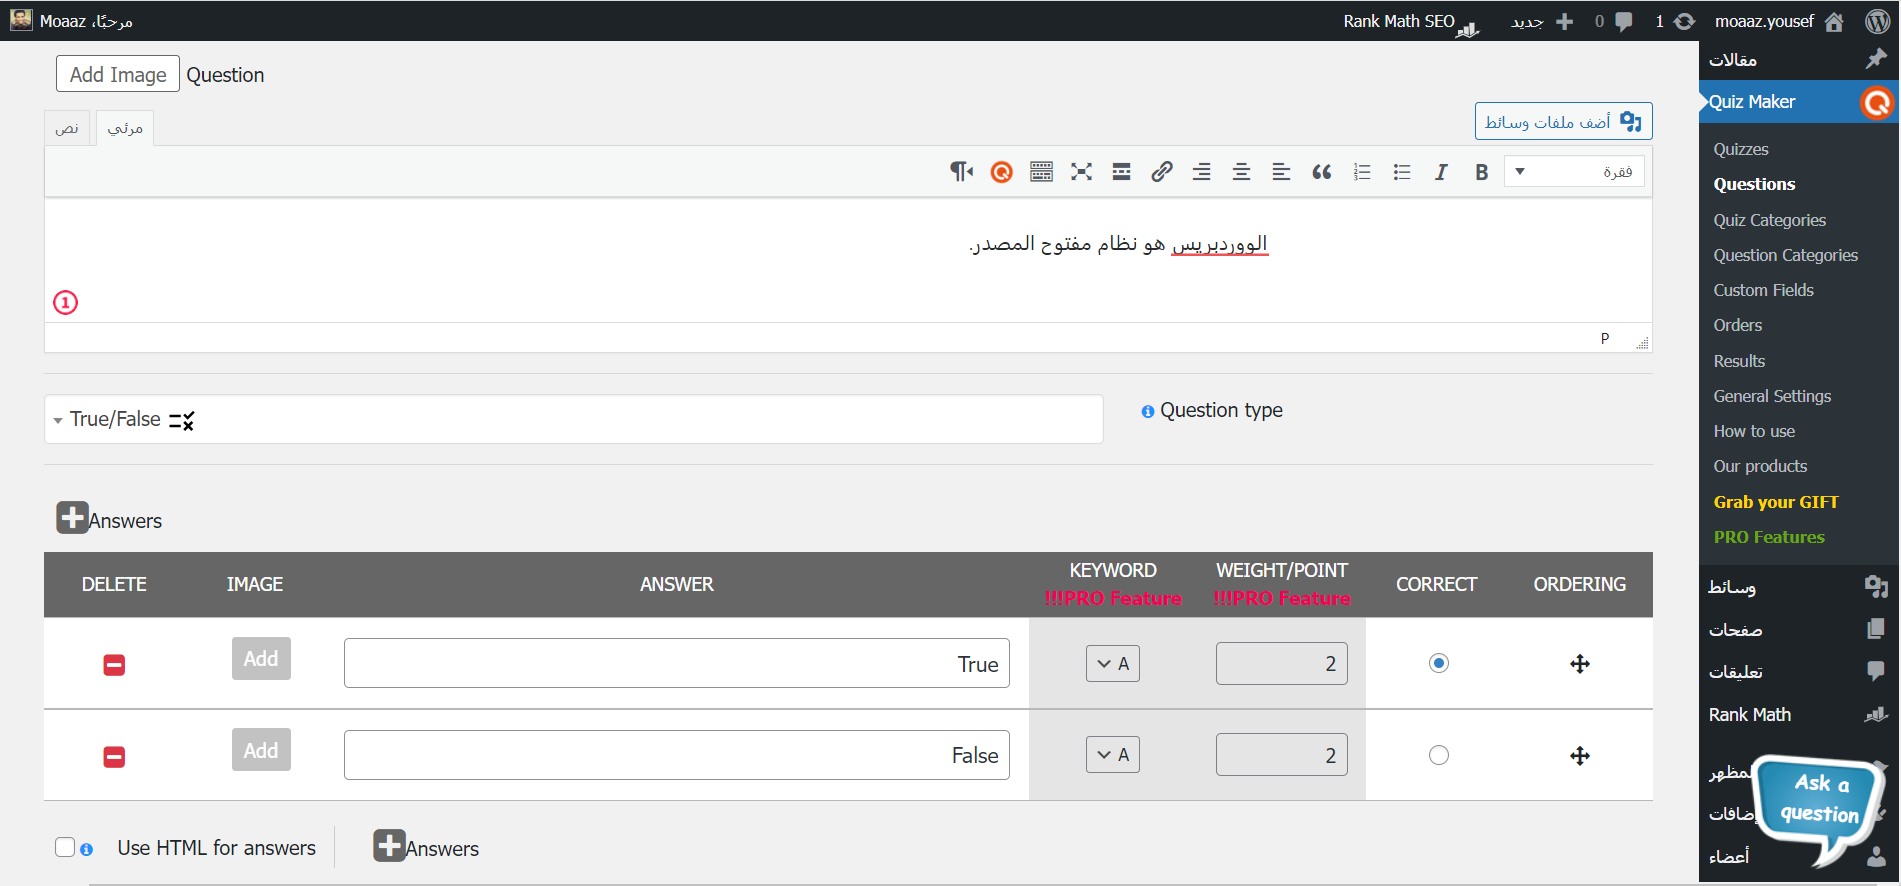Image resolution: width=1901 pixels, height=886 pixels.
Task: Click the orange Quiz Maker toolbar icon
Action: coord(1001,172)
